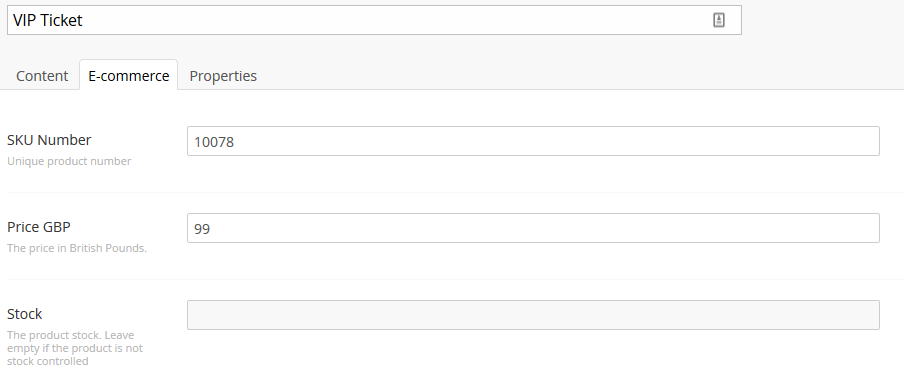This screenshot has height=371, width=904.
Task: Open the Properties tab
Action: pos(223,75)
